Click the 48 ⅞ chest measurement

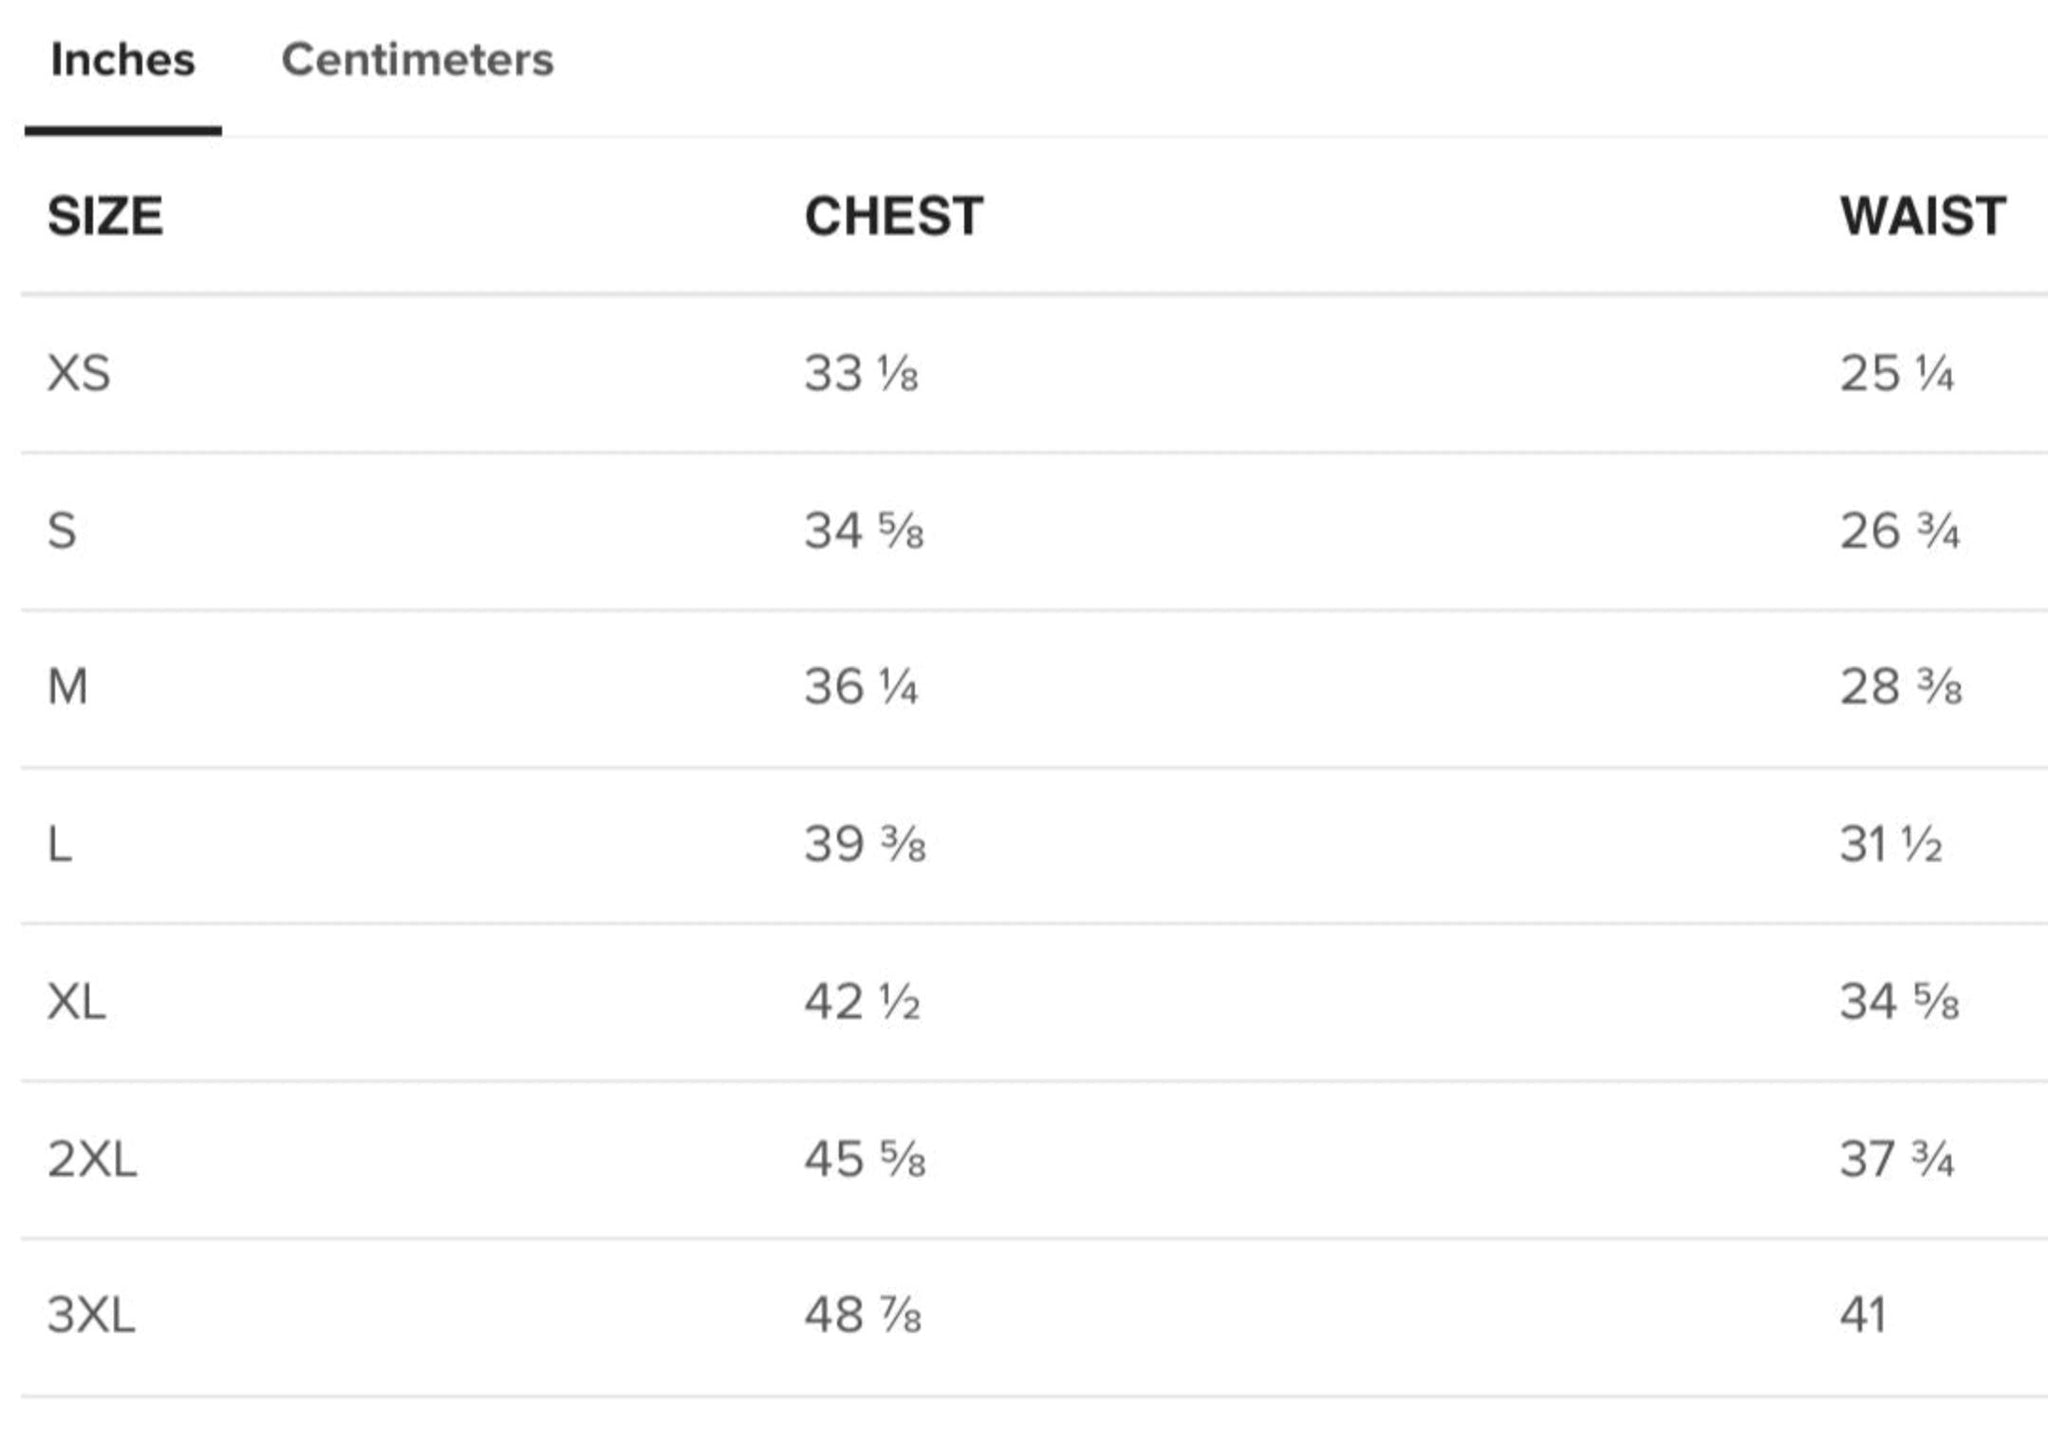tap(863, 1315)
